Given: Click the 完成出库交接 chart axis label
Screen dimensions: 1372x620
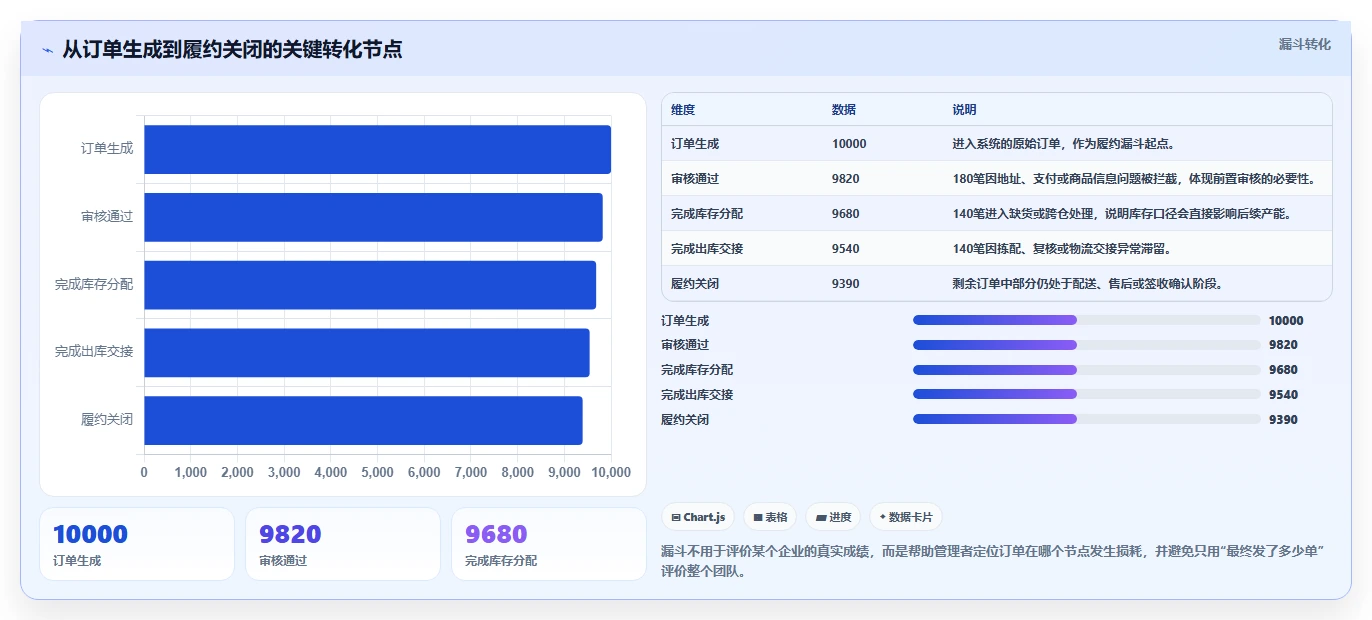Looking at the screenshot, I should tap(94, 353).
